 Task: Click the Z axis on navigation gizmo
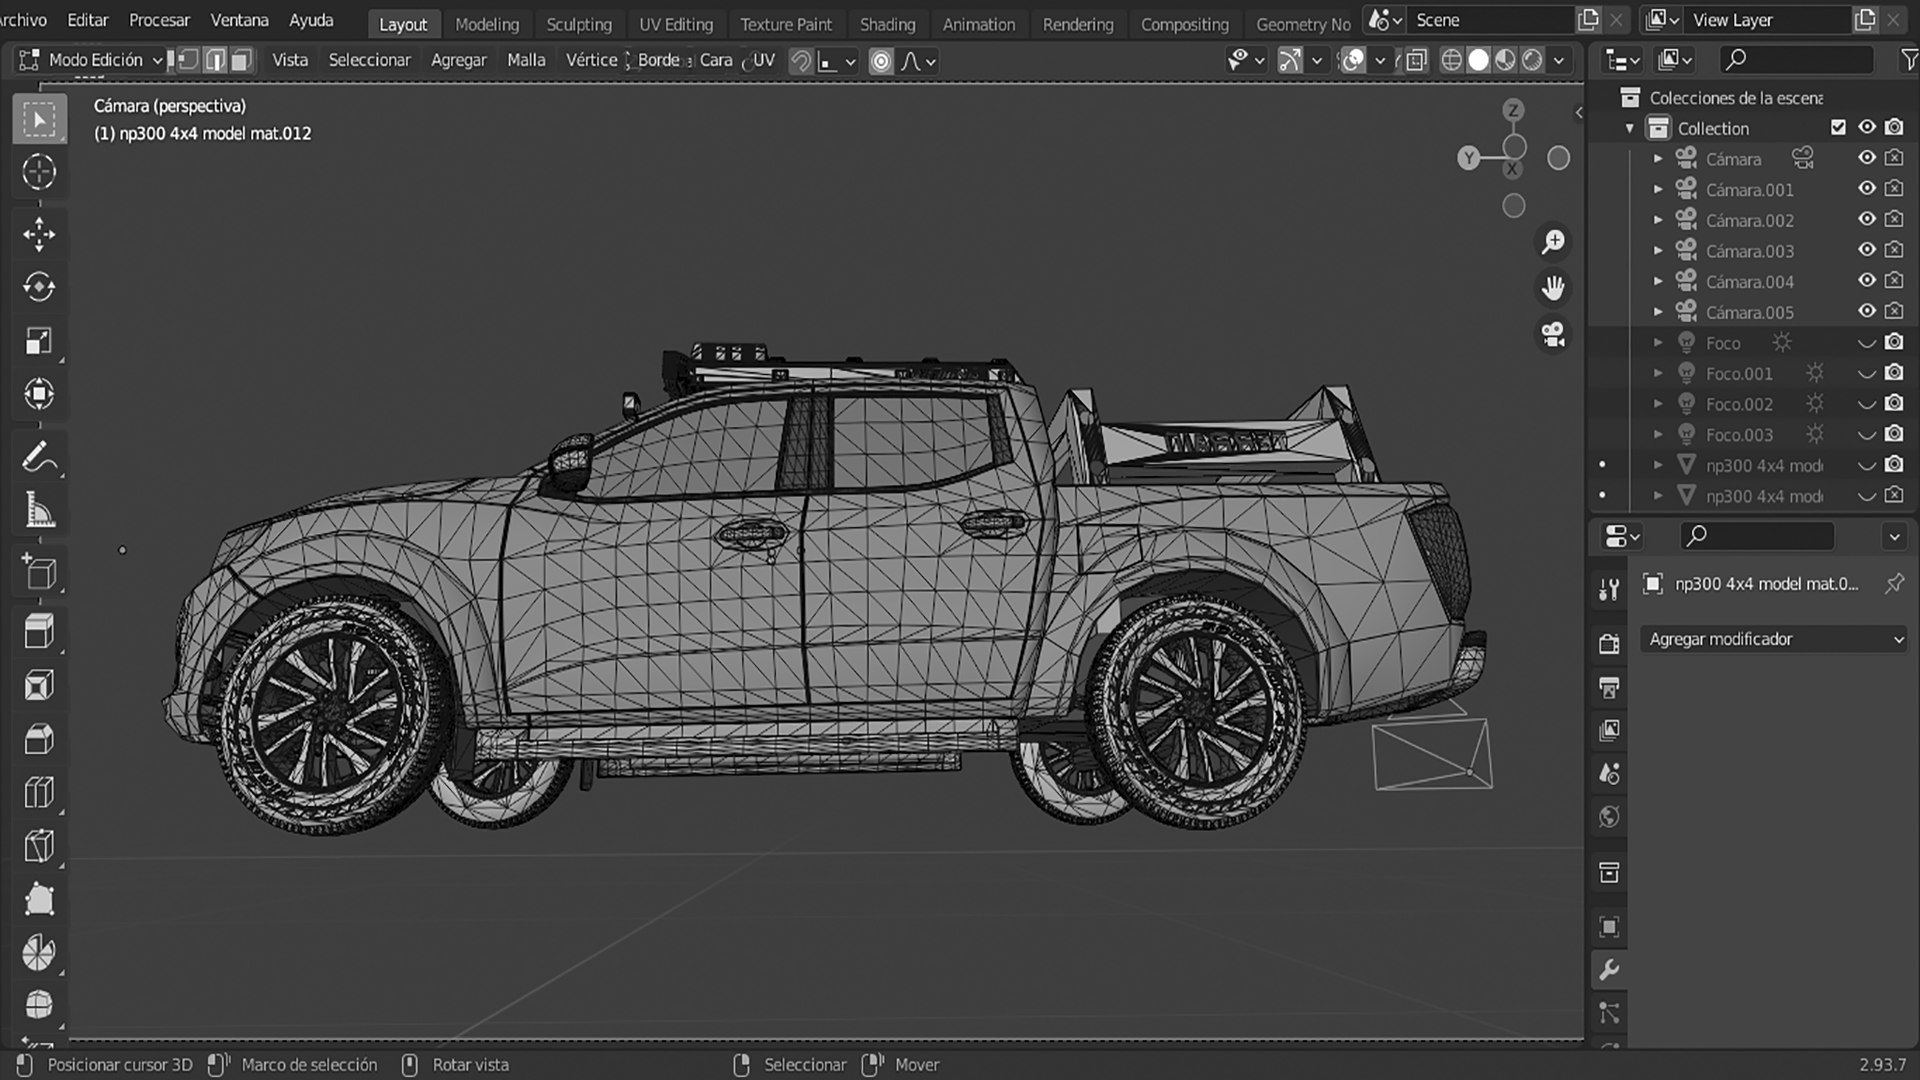pos(1513,110)
